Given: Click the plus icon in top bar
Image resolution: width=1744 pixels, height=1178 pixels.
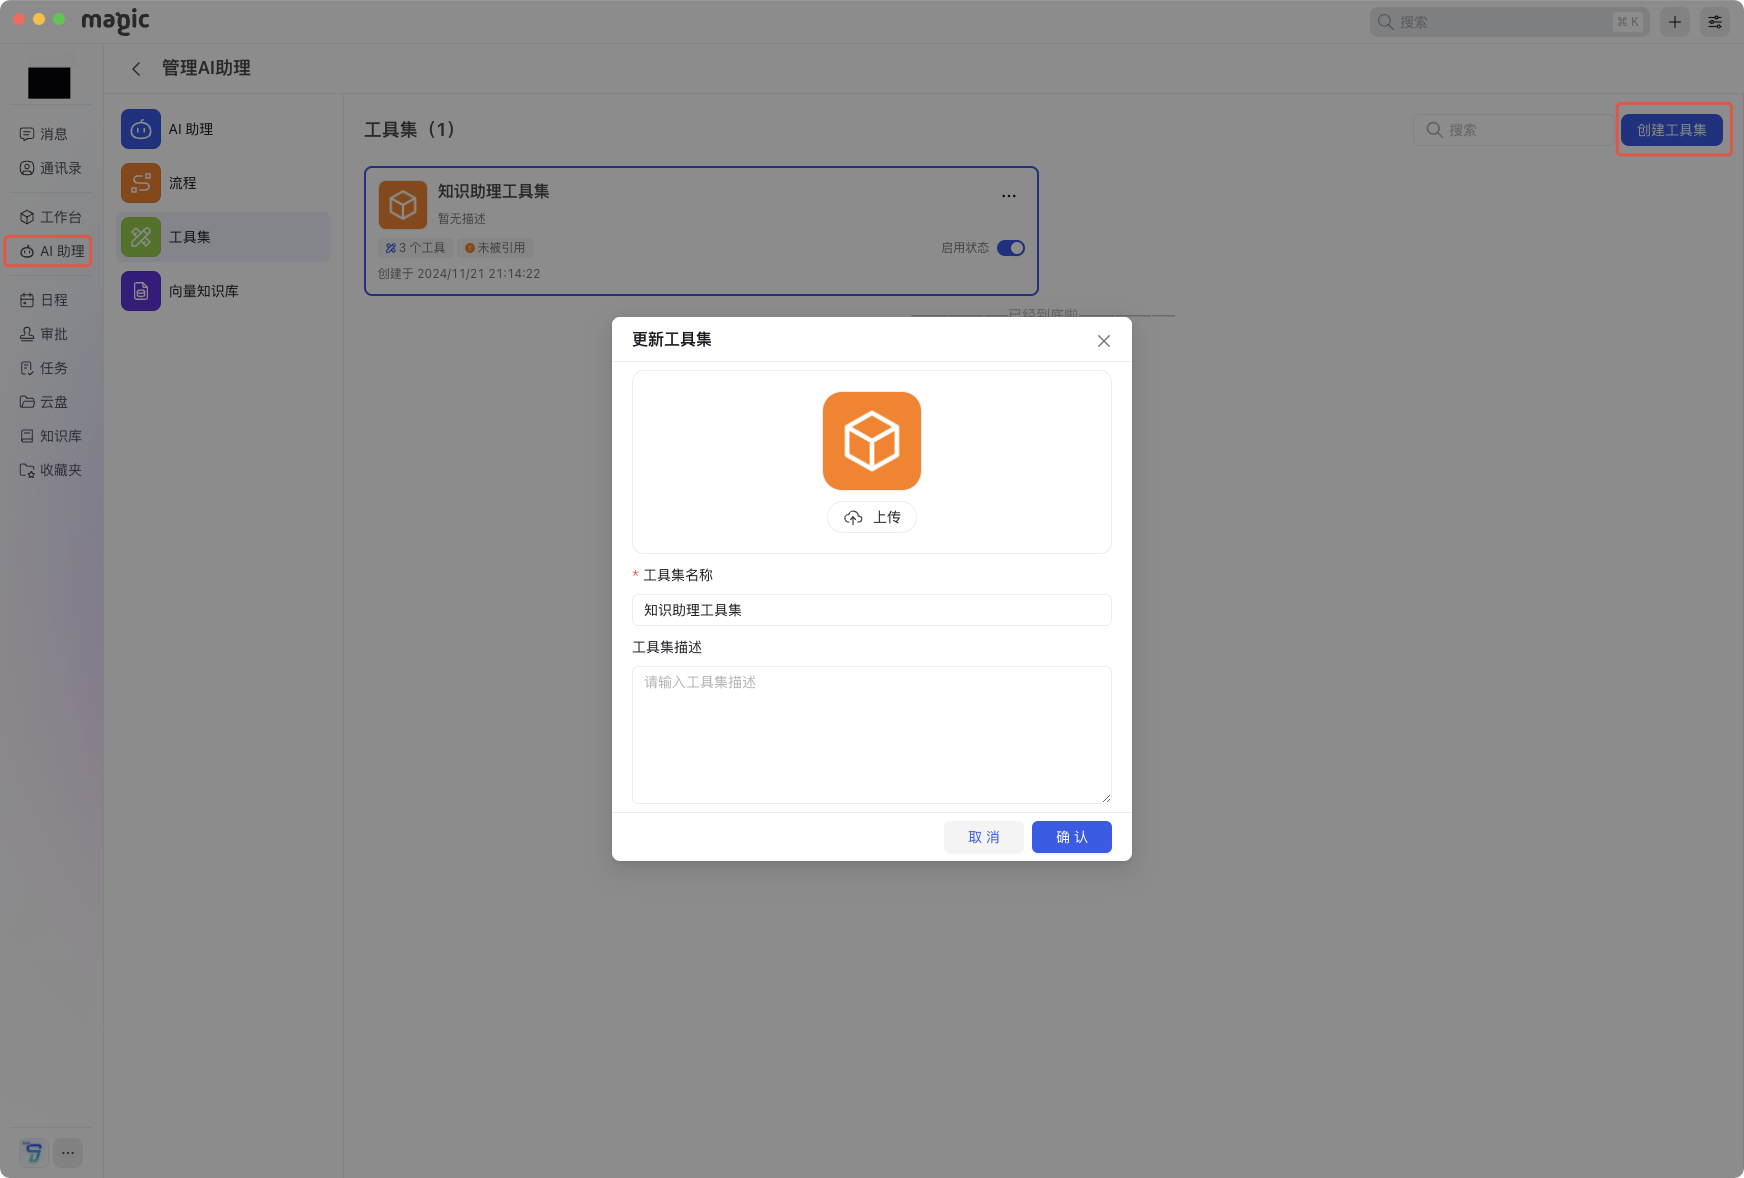Looking at the screenshot, I should coord(1675,22).
